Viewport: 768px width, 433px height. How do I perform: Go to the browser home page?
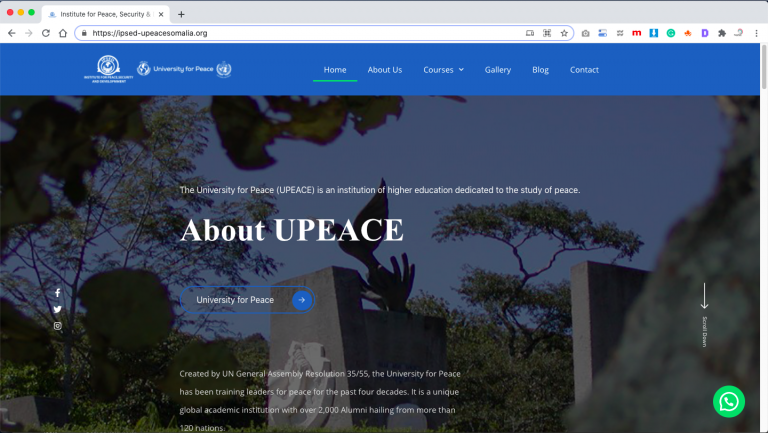coord(63,33)
